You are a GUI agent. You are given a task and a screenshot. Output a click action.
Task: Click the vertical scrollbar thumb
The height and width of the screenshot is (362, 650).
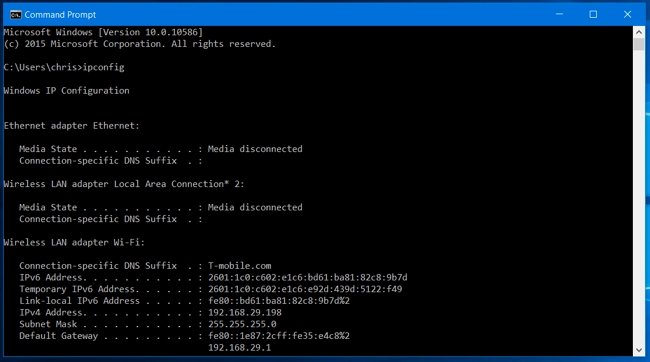[x=638, y=44]
